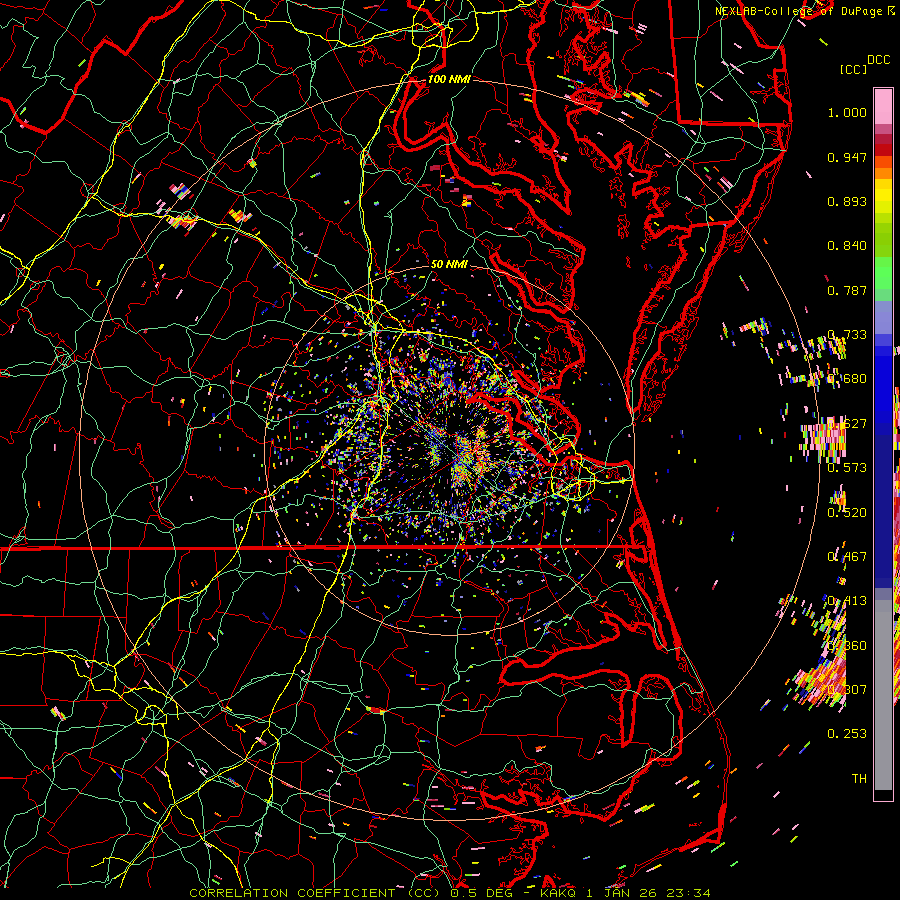Select the 0.787 legend value
900x900 pixels.
[847, 290]
